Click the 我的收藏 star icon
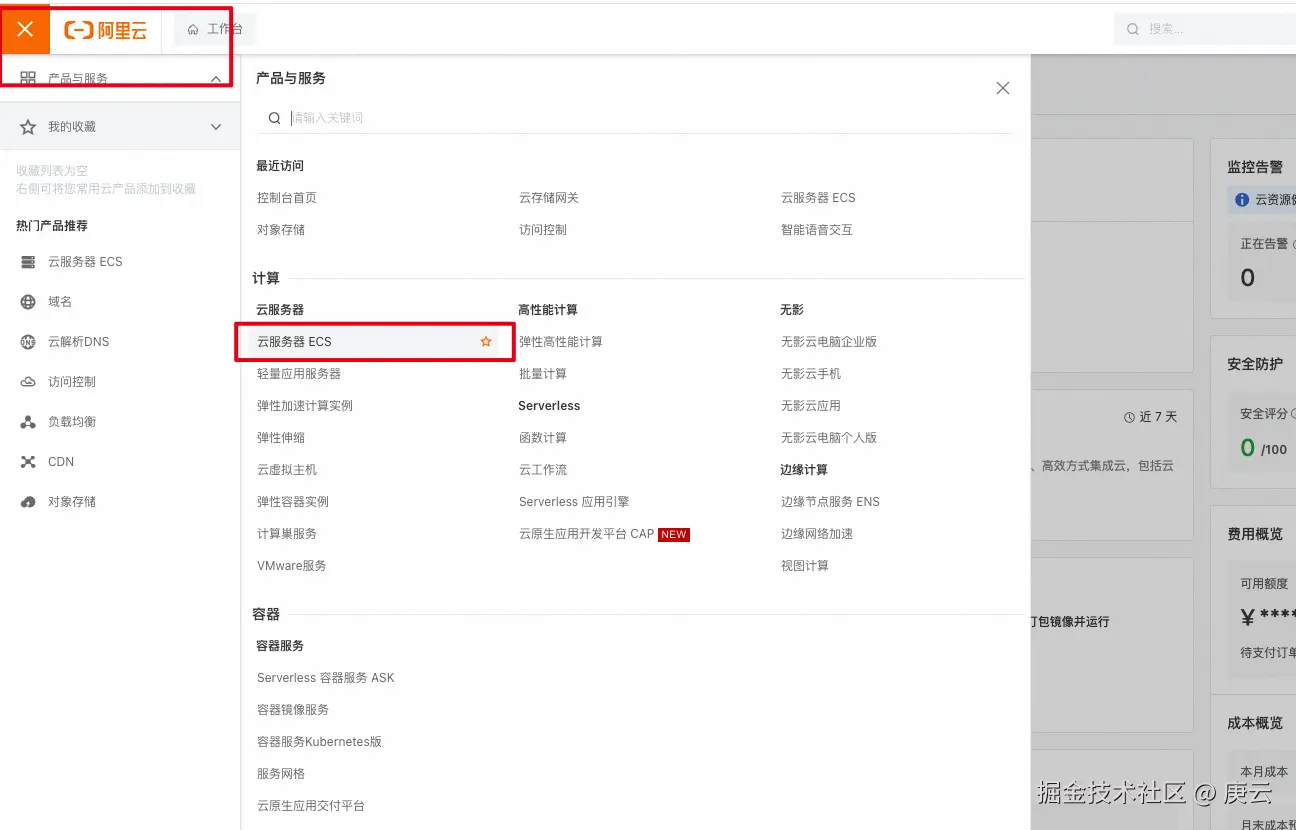Viewport: 1296px width, 830px height. click(x=28, y=127)
